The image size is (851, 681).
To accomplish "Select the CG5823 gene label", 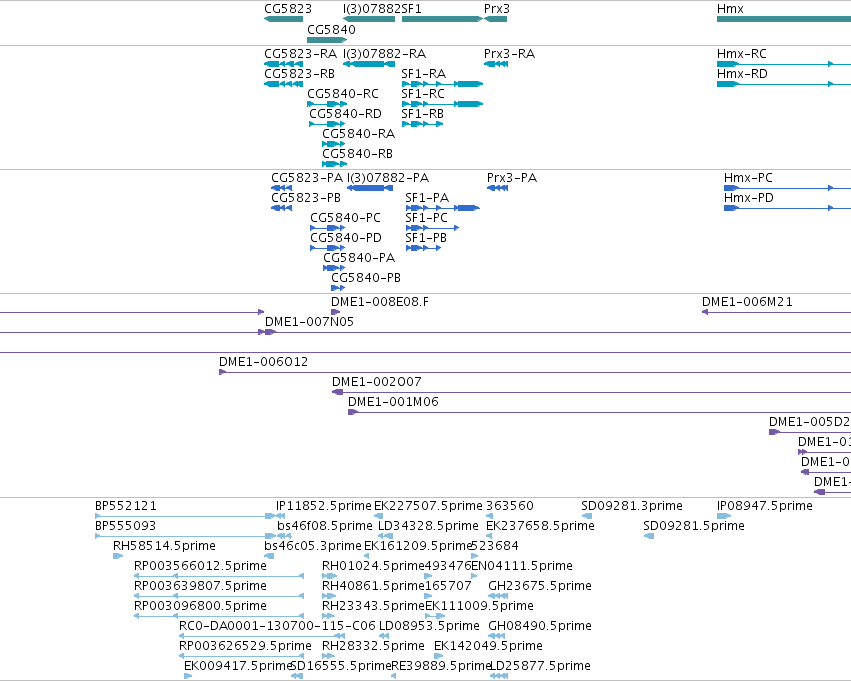I will point(288,9).
